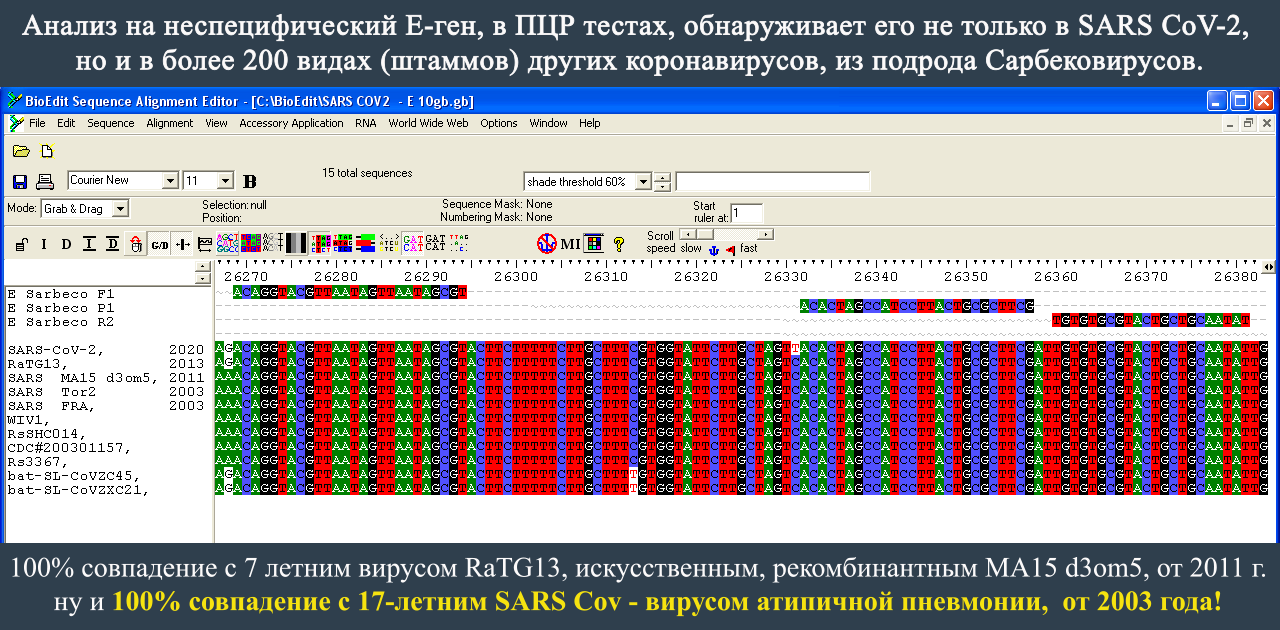Screen dimensions: 1280x630
Task: Click the MI identity matrix icon
Action: [570, 243]
